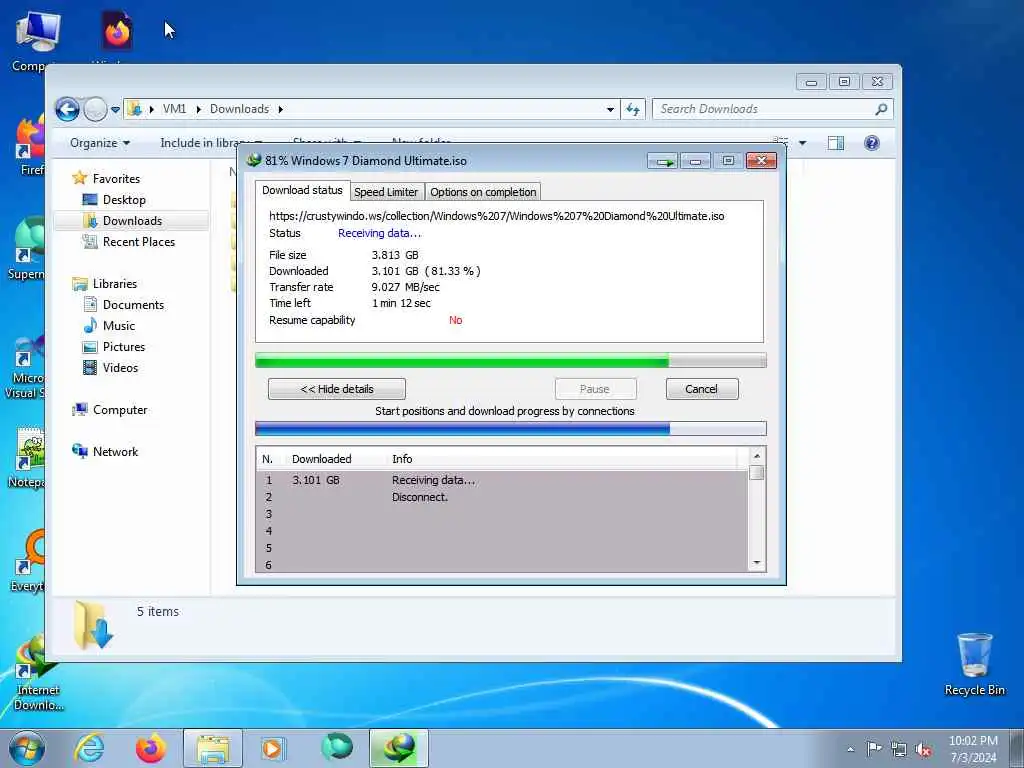This screenshot has width=1024, height=768.
Task: Launch Internet Explorer from taskbar
Action: tap(89, 748)
